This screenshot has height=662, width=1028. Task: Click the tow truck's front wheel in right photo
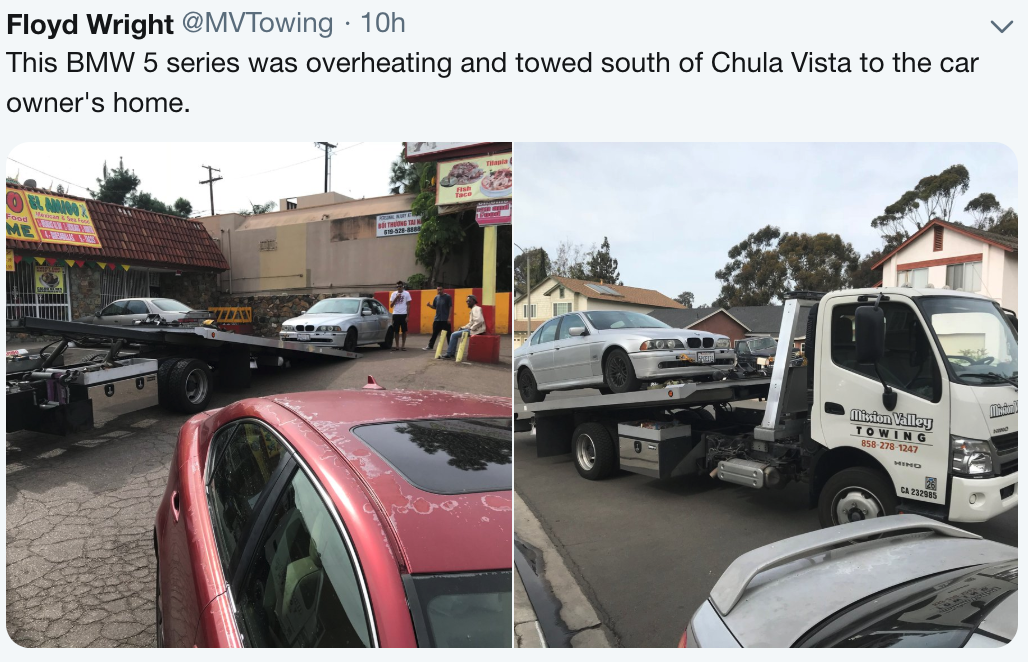pyautogui.click(x=856, y=501)
